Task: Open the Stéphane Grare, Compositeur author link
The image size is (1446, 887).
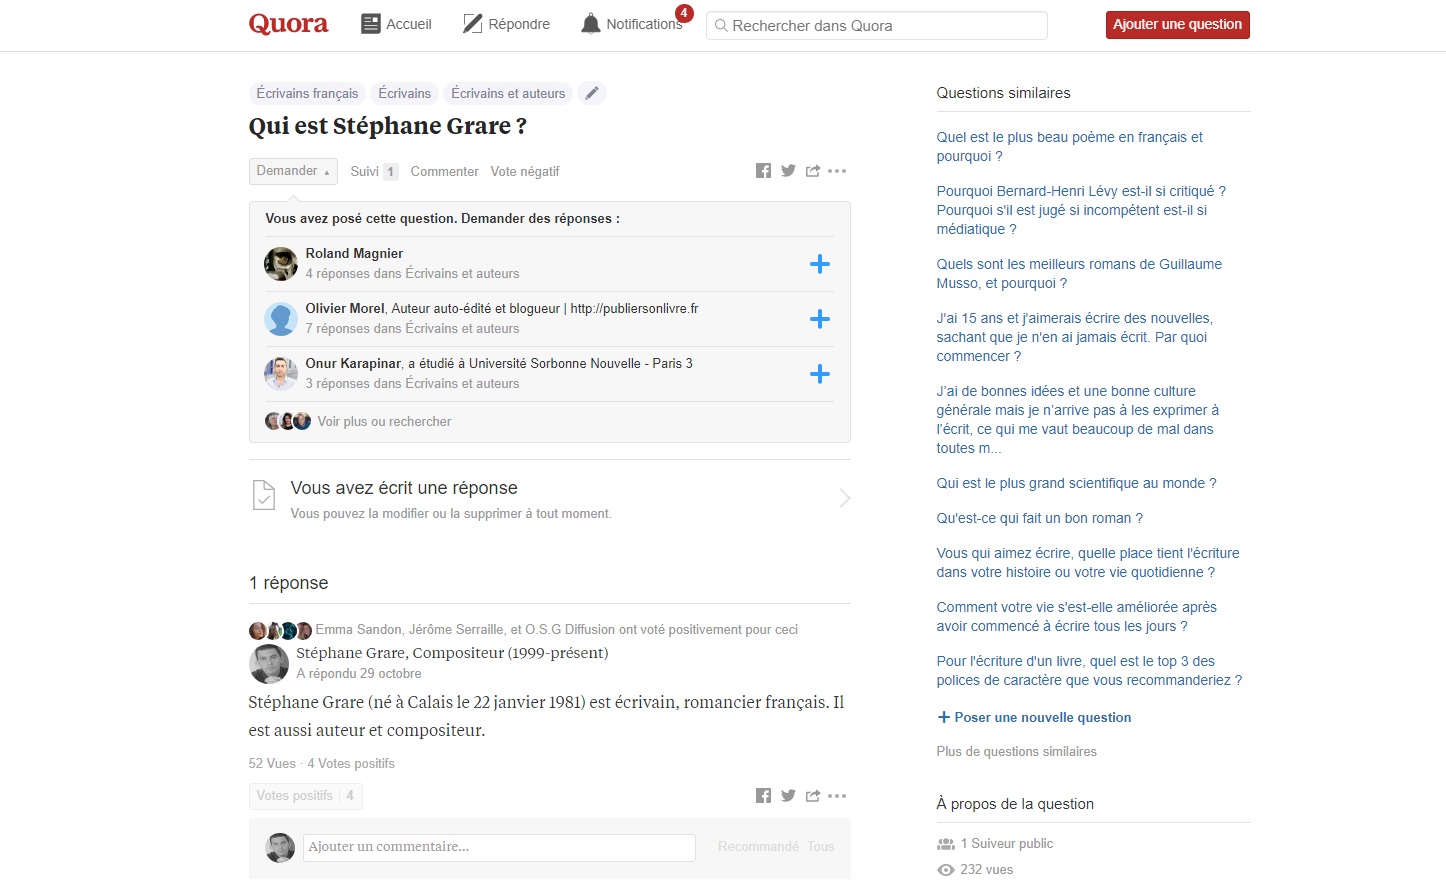Action: (452, 653)
